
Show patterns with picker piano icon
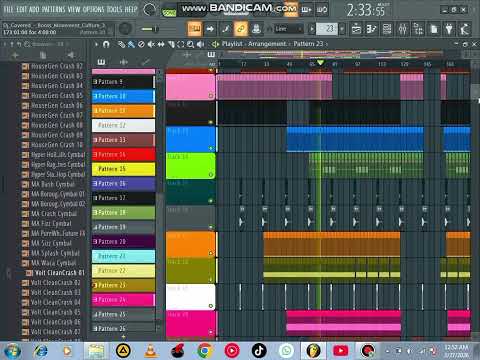(101, 62)
